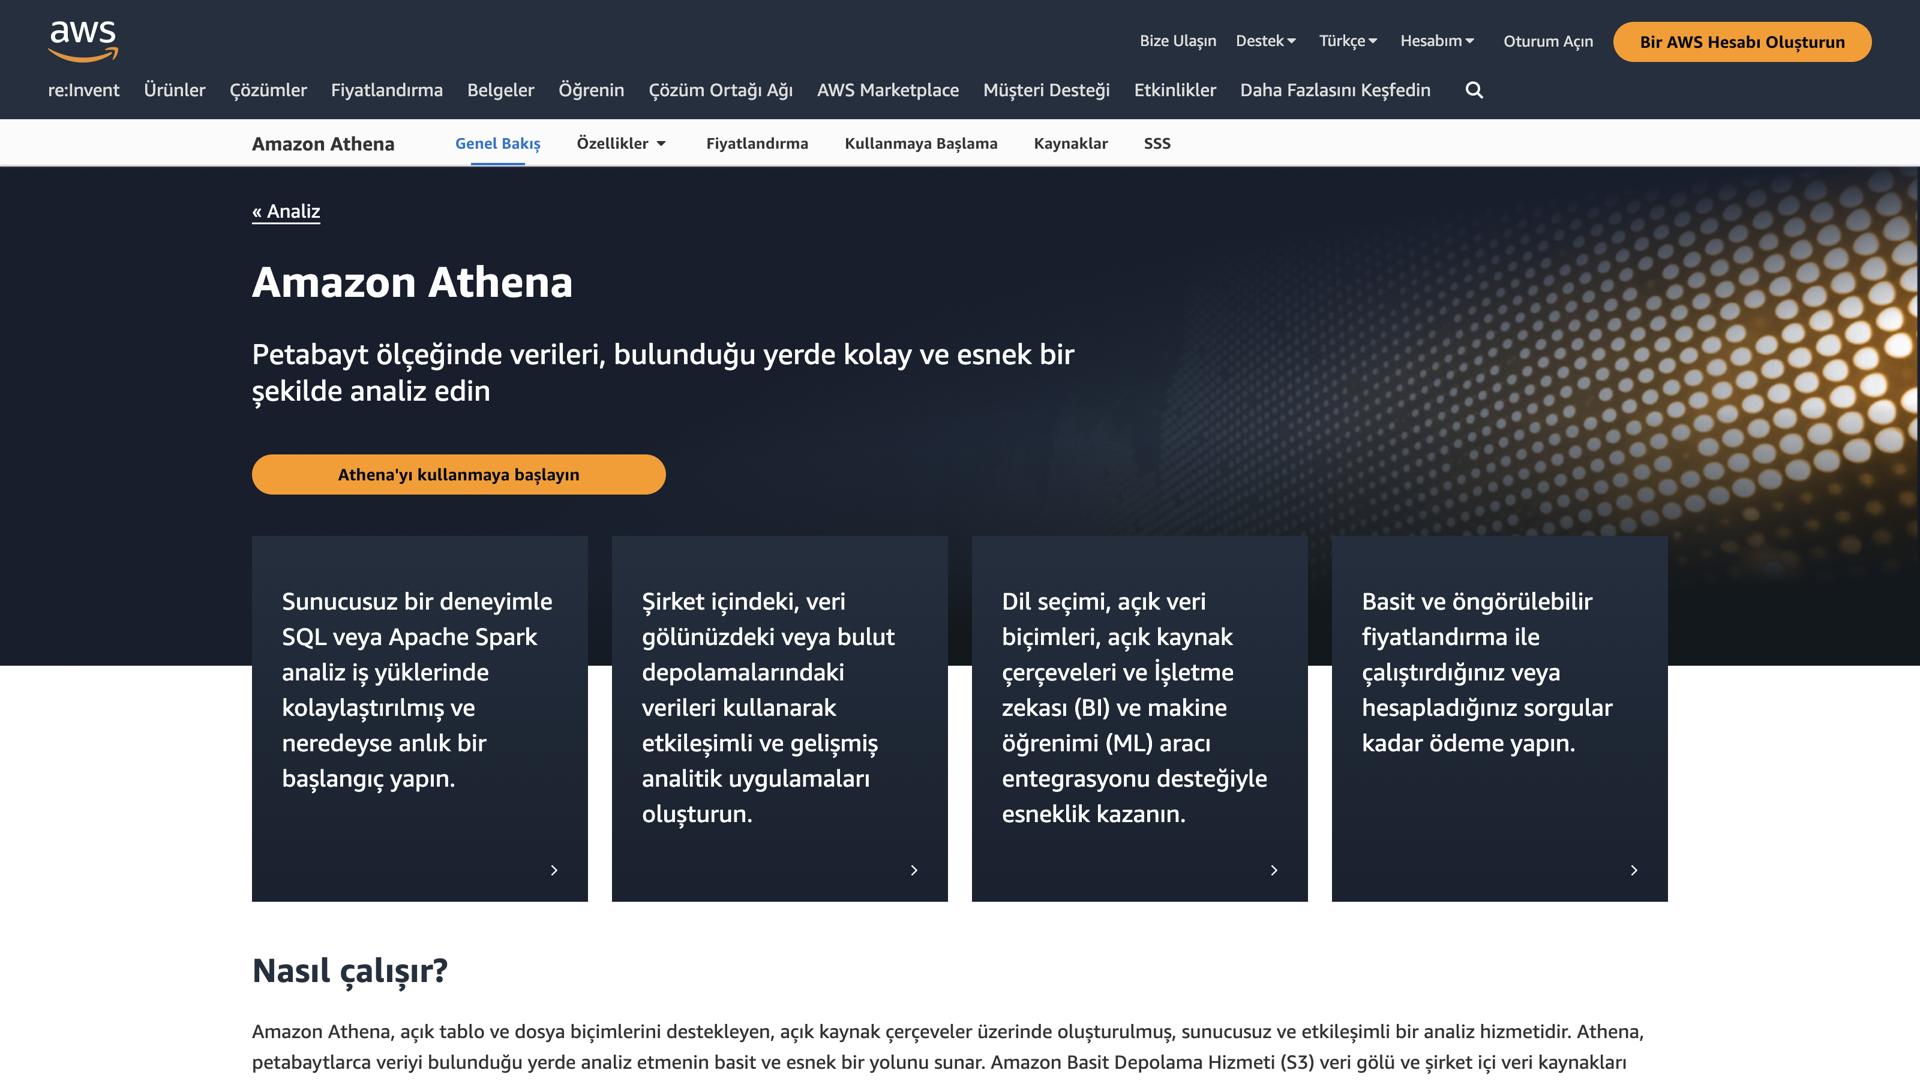Screen dimensions: 1920x1080
Task: Expand the Destek dropdown
Action: point(1265,41)
